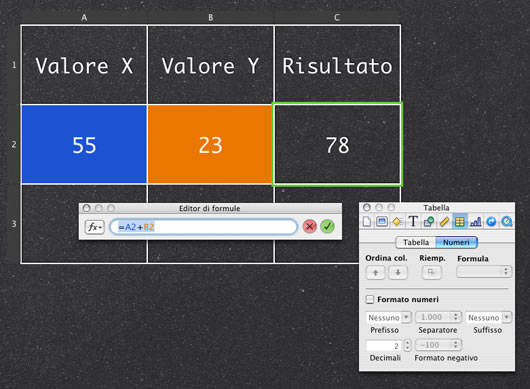Select row 1 header
This screenshot has height=389, width=530.
click(x=14, y=65)
